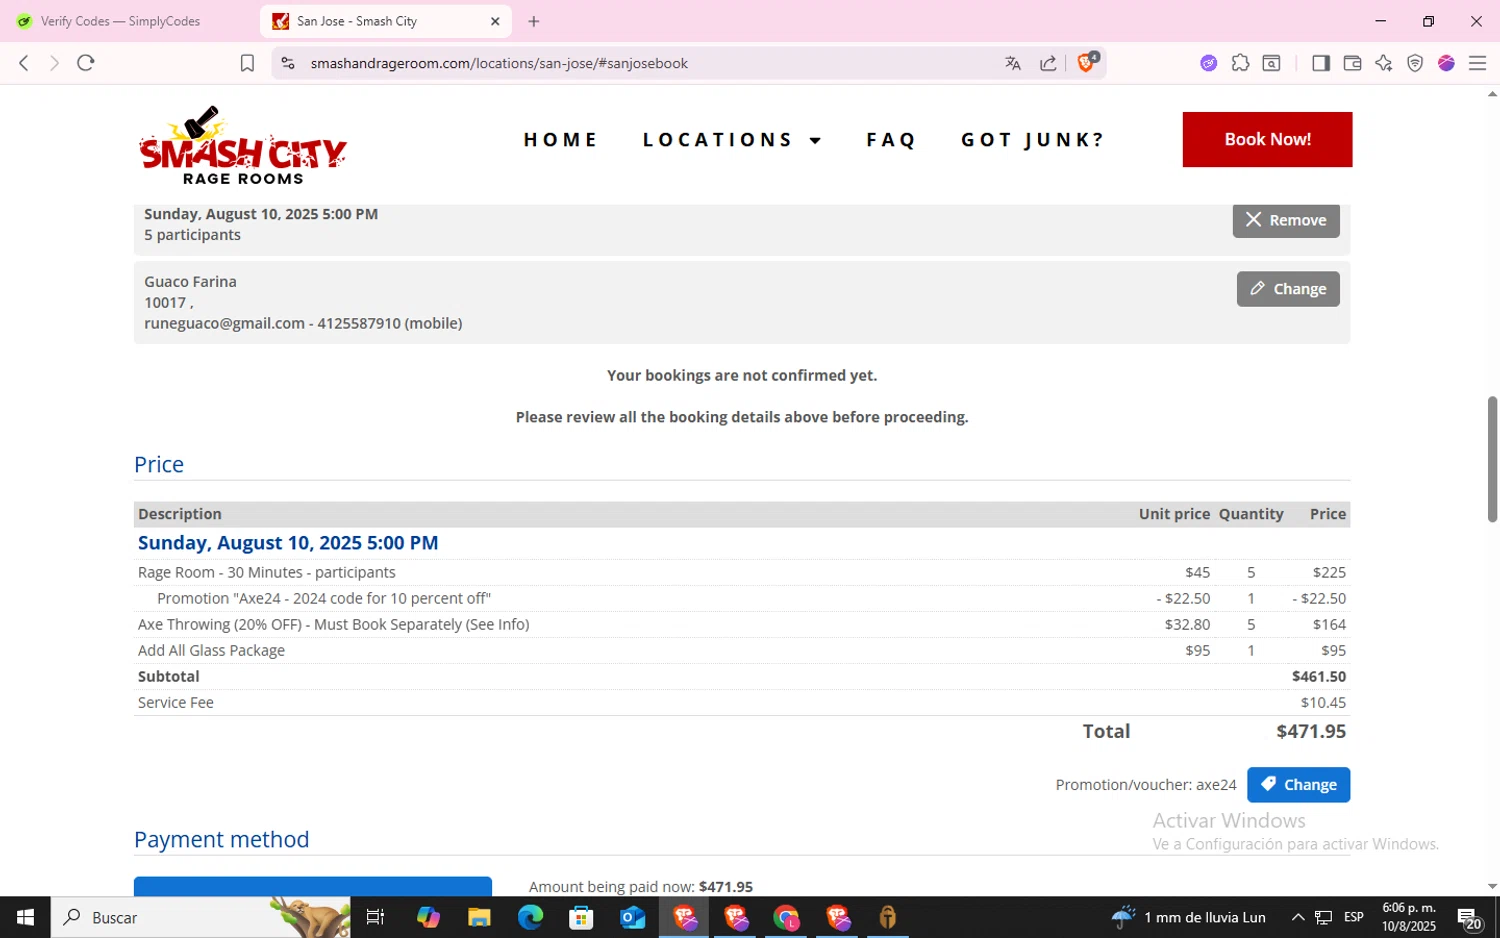1500x938 pixels.
Task: Open site information icon in address bar
Action: (288, 63)
